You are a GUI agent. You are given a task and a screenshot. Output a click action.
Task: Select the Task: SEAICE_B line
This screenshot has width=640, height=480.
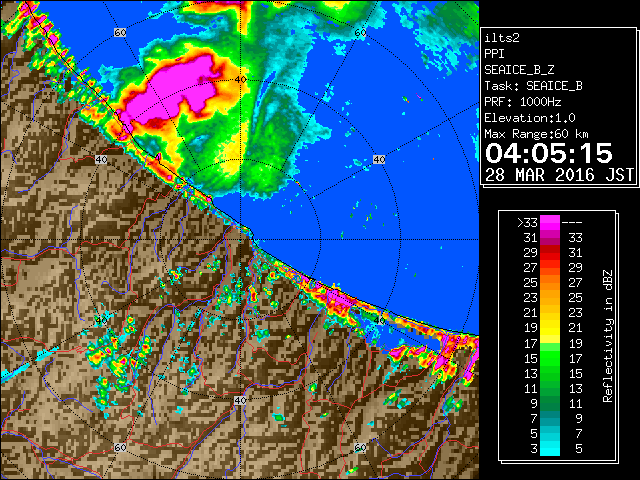click(x=533, y=86)
